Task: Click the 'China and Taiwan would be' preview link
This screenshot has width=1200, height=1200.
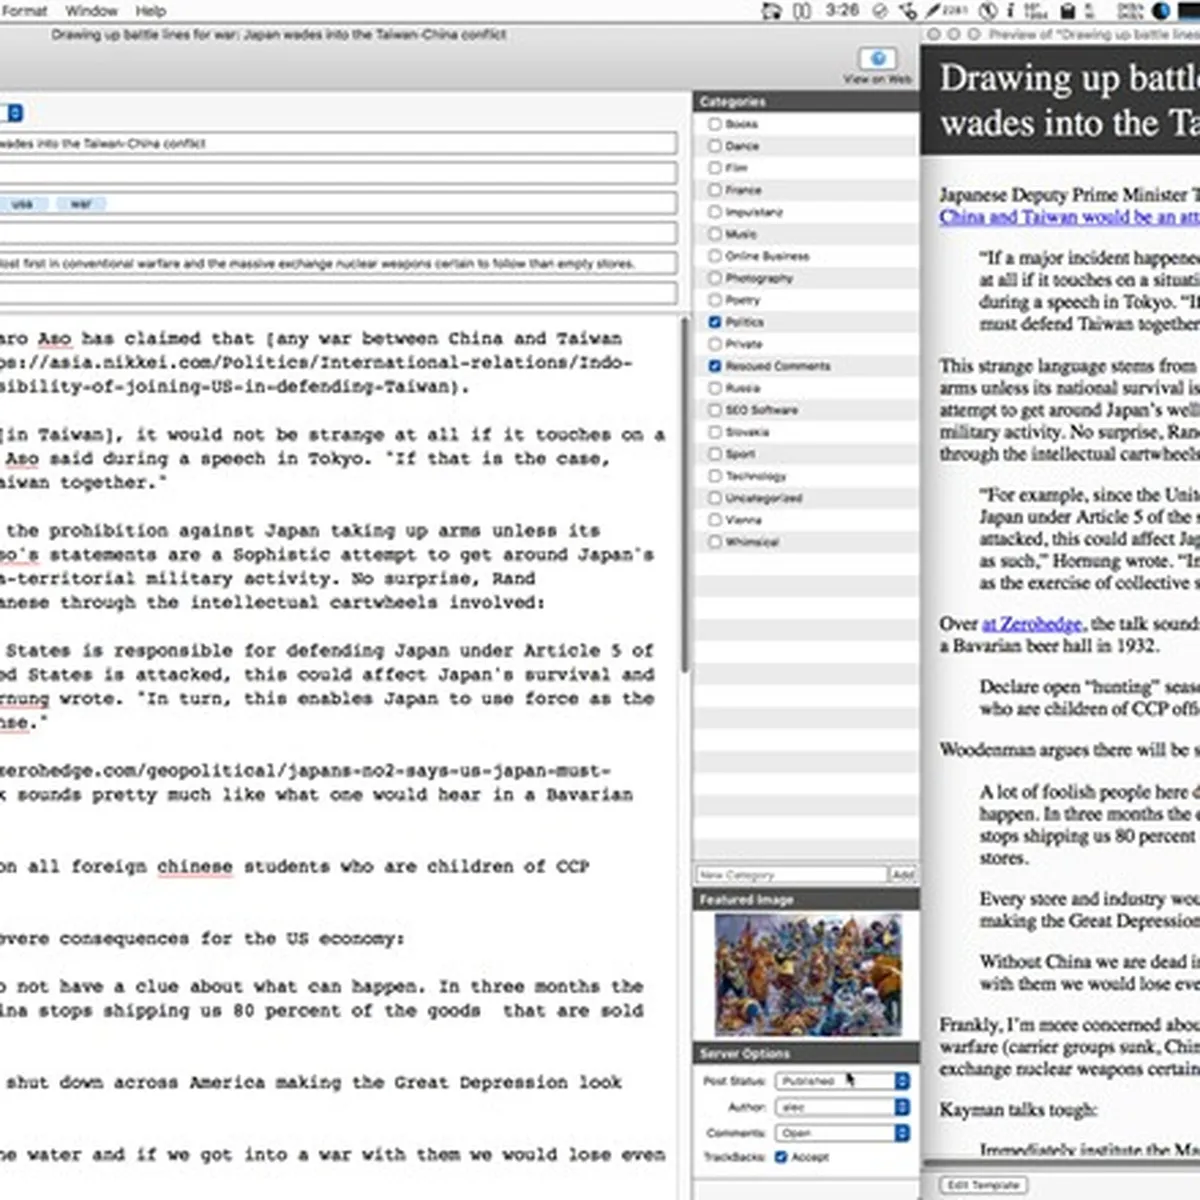Action: pyautogui.click(x=1069, y=217)
